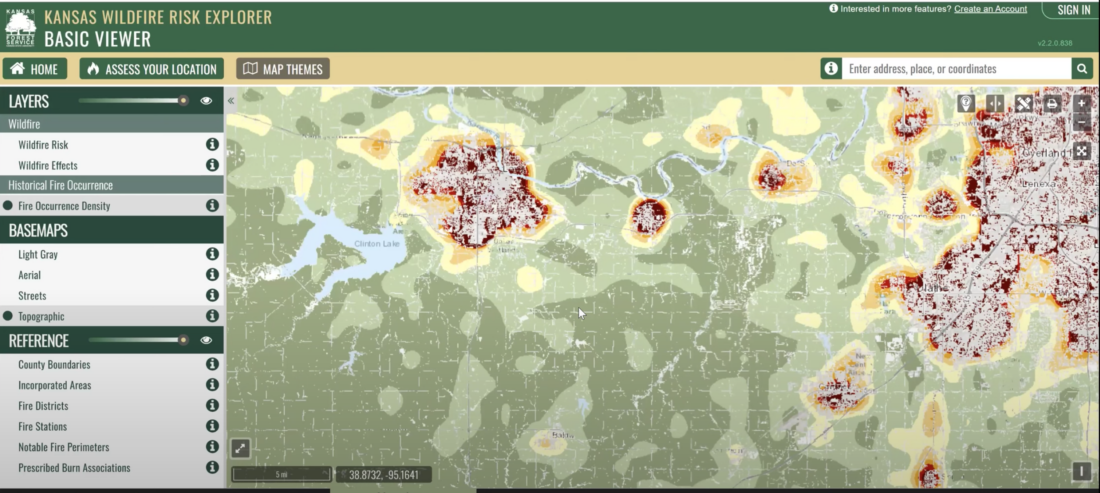The image size is (1100, 493).
Task: Open Assess Your Location
Action: point(151,69)
